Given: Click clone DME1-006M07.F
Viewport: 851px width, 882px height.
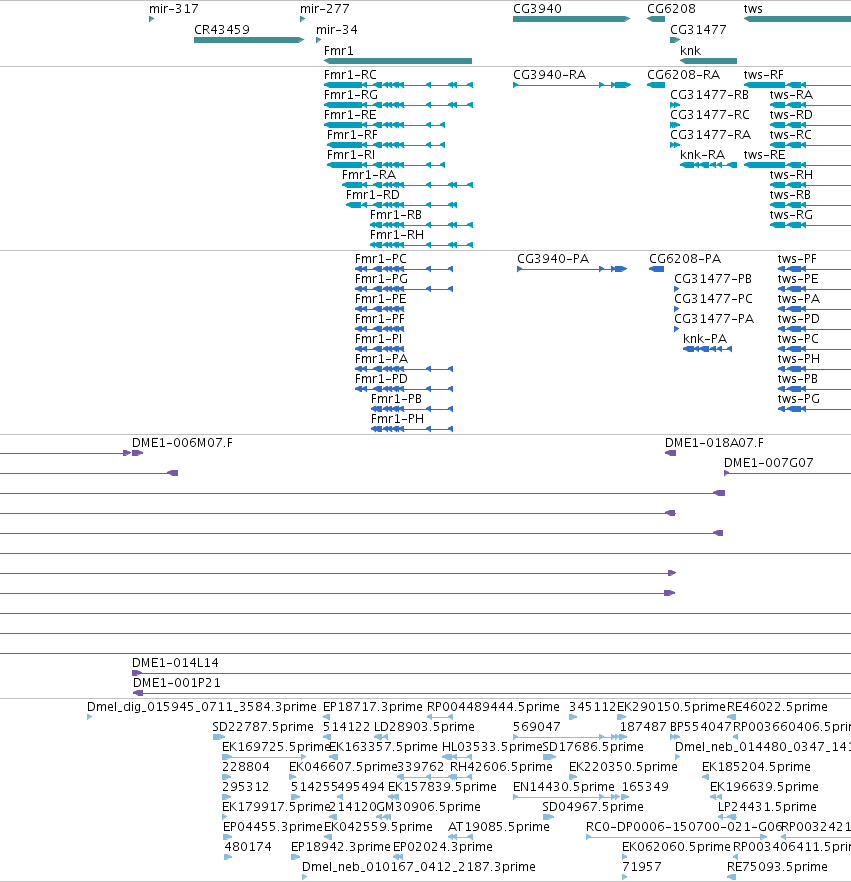Looking at the screenshot, I should 182,443.
